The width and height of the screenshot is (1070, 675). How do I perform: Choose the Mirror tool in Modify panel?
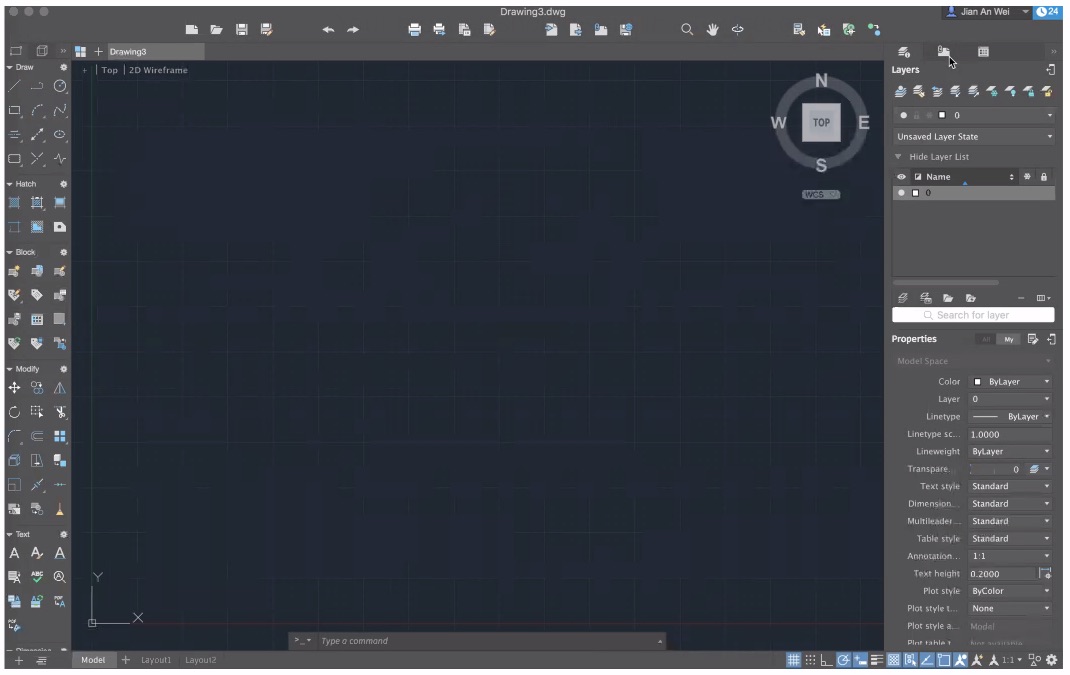(60, 388)
